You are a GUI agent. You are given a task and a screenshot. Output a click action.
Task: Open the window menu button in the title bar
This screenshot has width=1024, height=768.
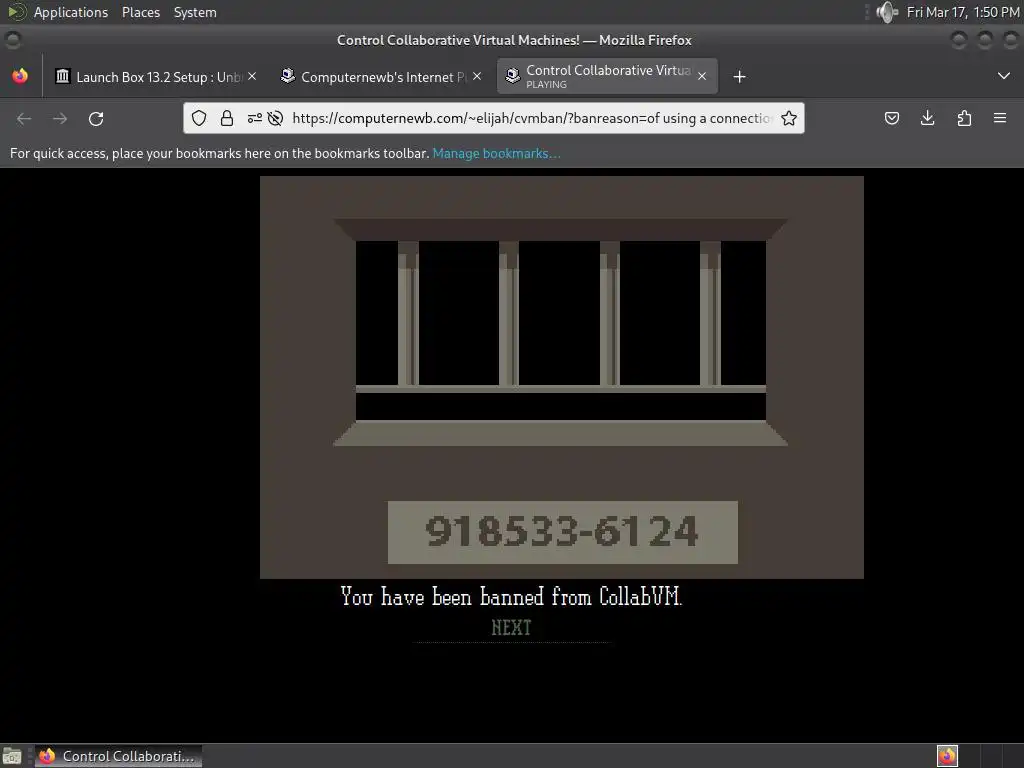point(12,40)
